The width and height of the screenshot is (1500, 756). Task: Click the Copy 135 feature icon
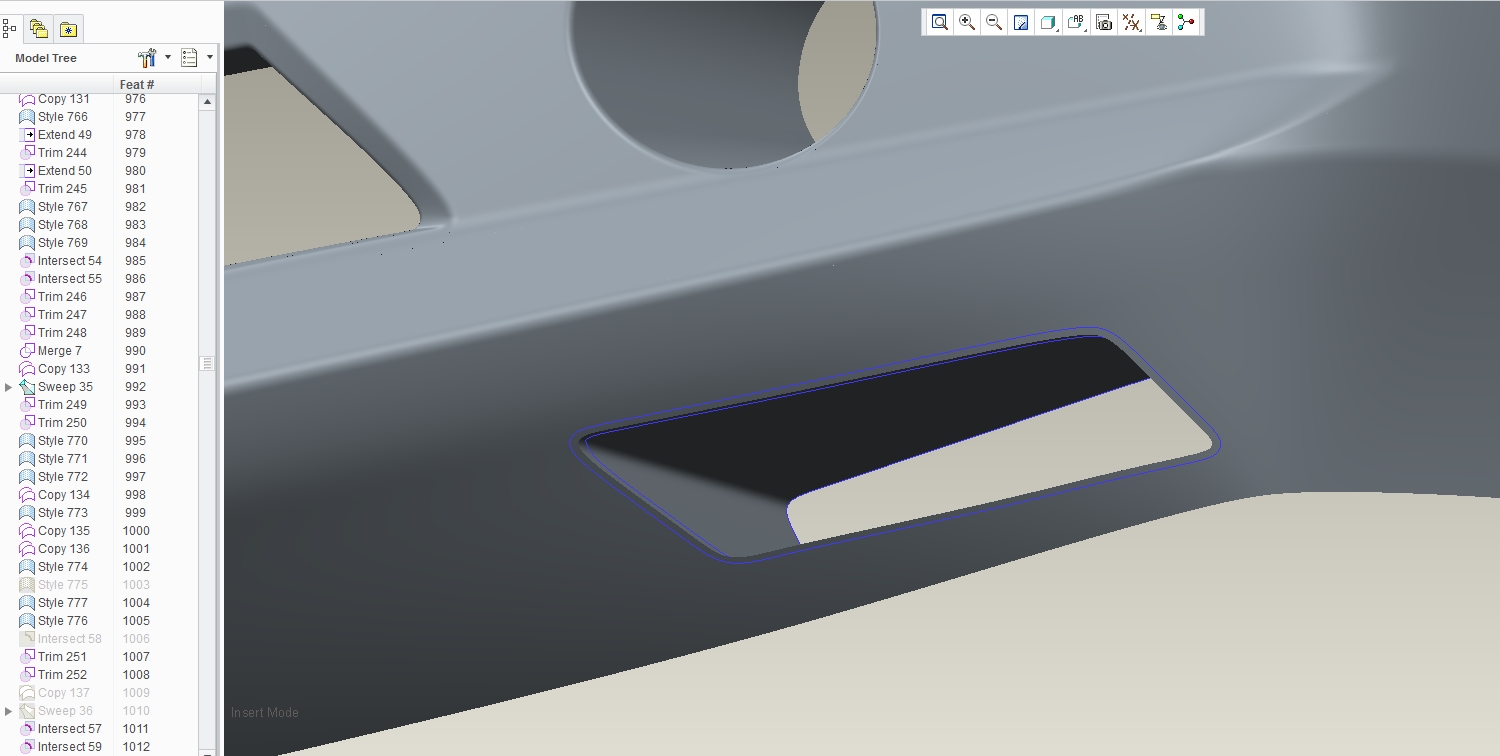[27, 531]
